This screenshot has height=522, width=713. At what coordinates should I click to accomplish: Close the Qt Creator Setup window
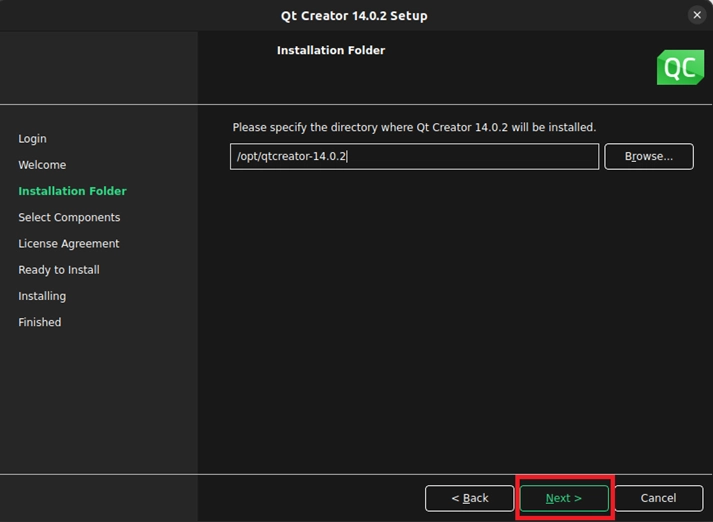[x=696, y=15]
